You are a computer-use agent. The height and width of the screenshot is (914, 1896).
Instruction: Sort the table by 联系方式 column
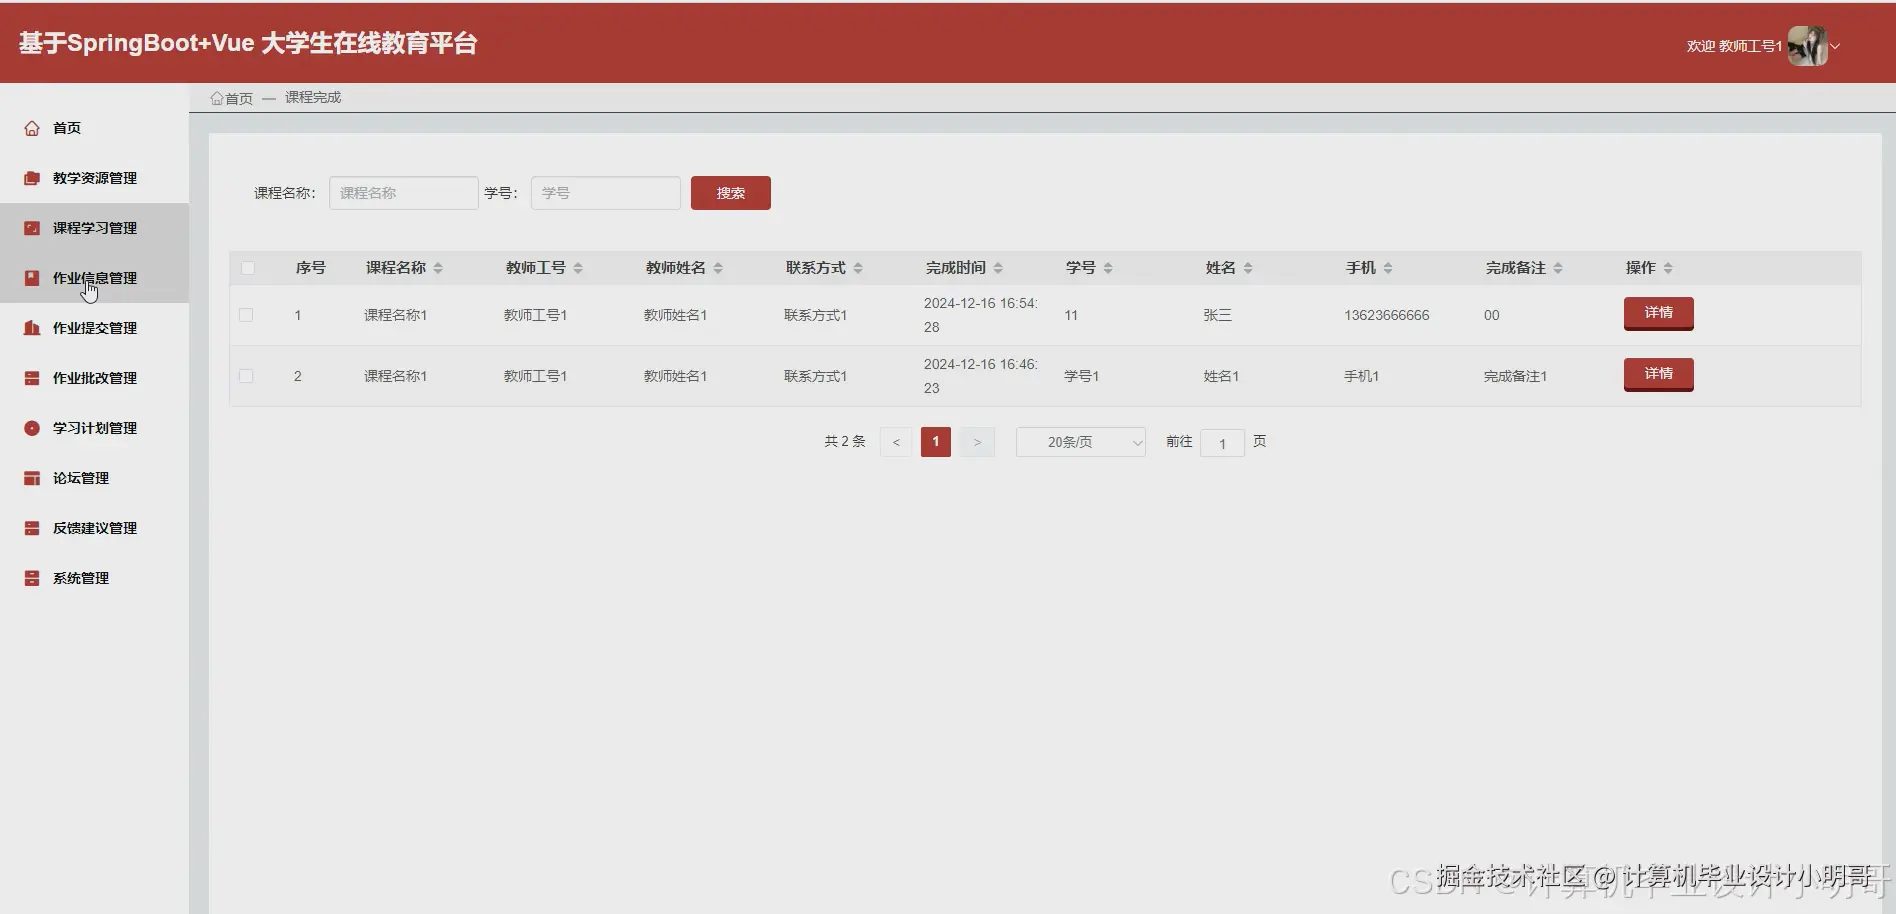[x=858, y=268]
